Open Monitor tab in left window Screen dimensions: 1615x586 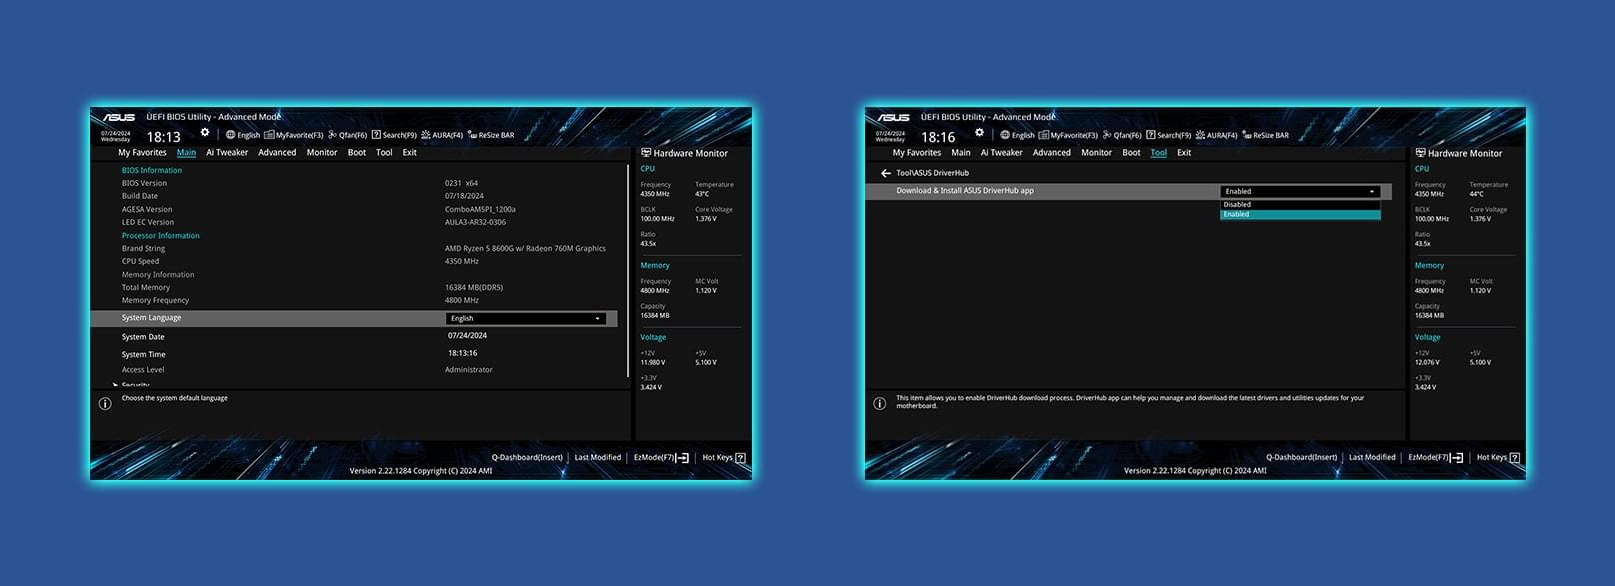click(322, 153)
